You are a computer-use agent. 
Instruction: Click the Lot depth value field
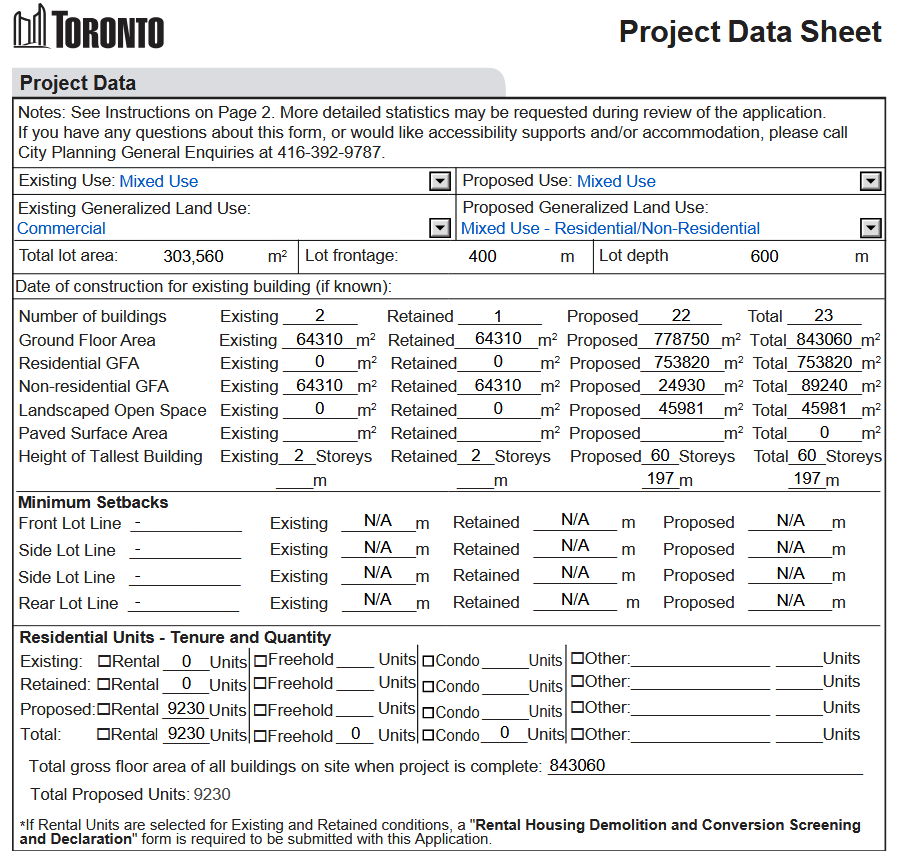point(764,256)
